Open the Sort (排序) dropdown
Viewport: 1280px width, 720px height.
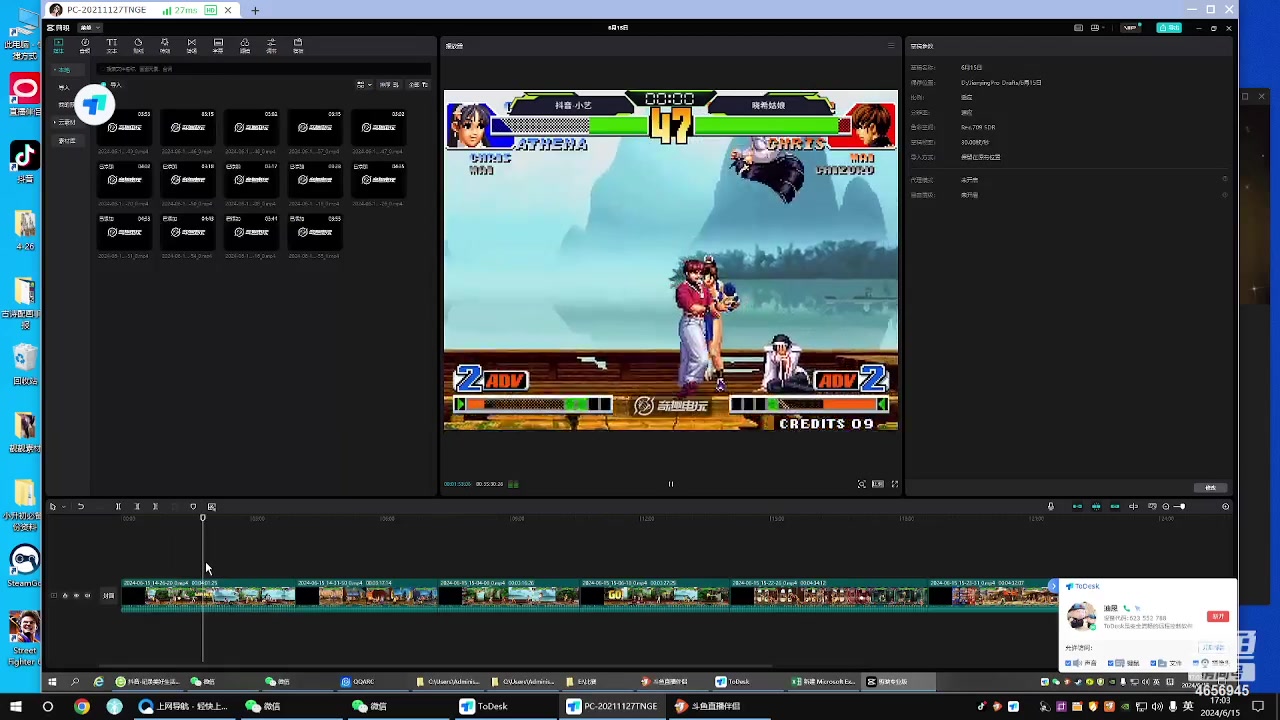389,85
